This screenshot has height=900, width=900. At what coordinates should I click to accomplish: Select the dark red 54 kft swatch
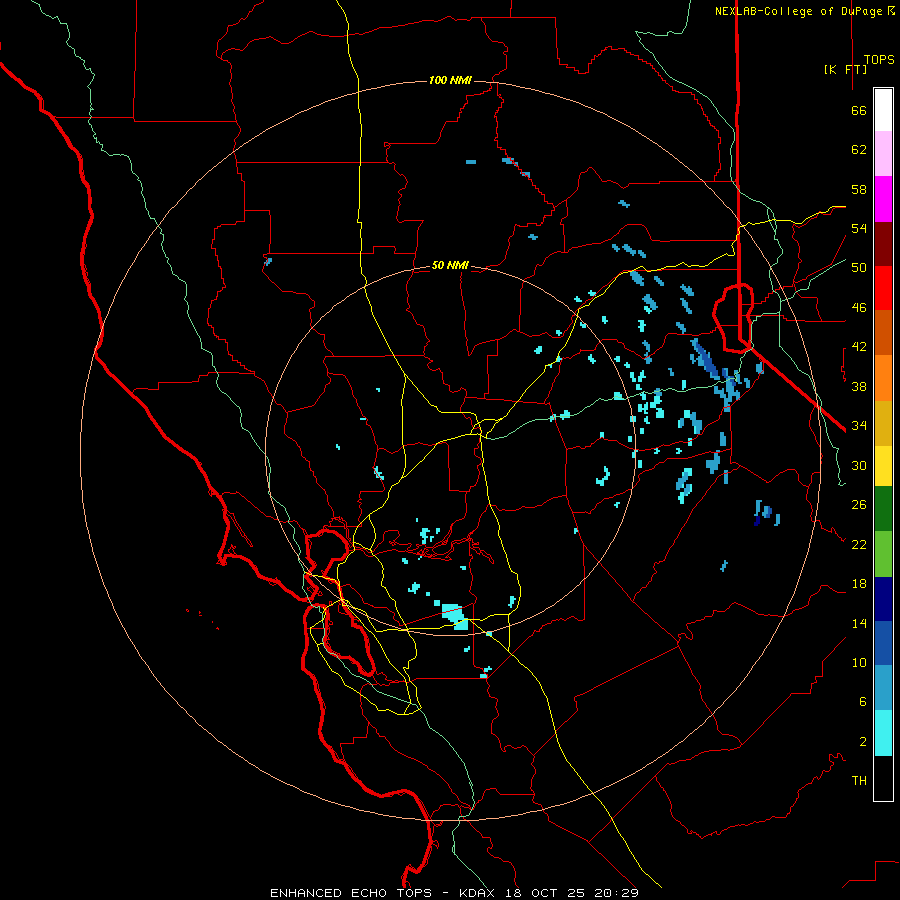pos(883,244)
